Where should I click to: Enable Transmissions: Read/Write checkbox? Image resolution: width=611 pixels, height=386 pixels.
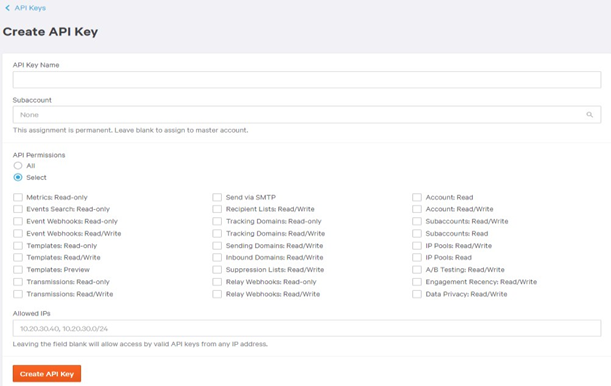click(x=18, y=294)
